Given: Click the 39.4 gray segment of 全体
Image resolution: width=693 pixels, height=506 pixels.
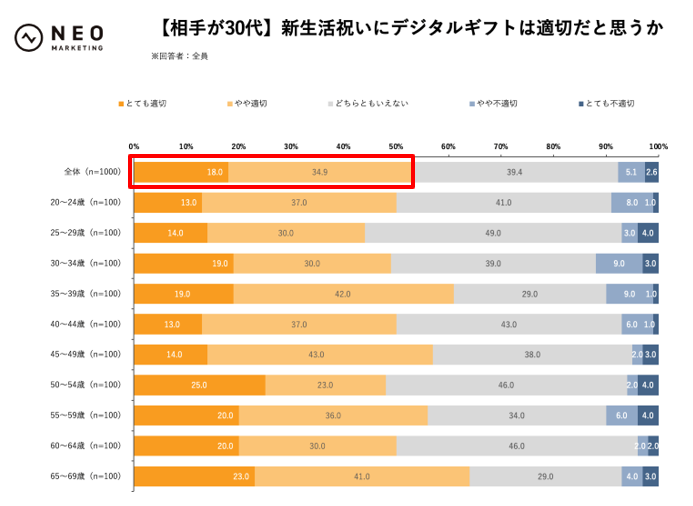Looking at the screenshot, I should [514, 172].
